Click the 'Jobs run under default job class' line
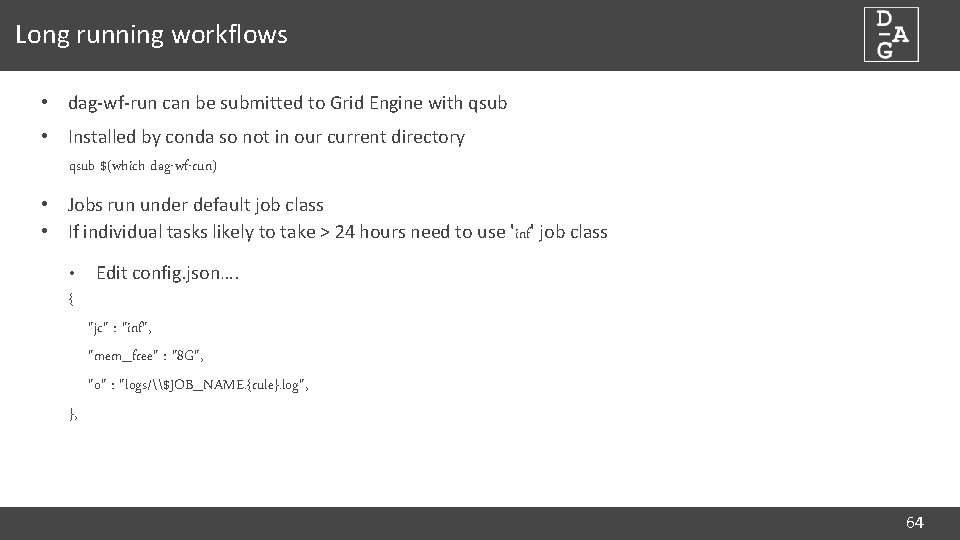This screenshot has width=960, height=540. [x=195, y=205]
